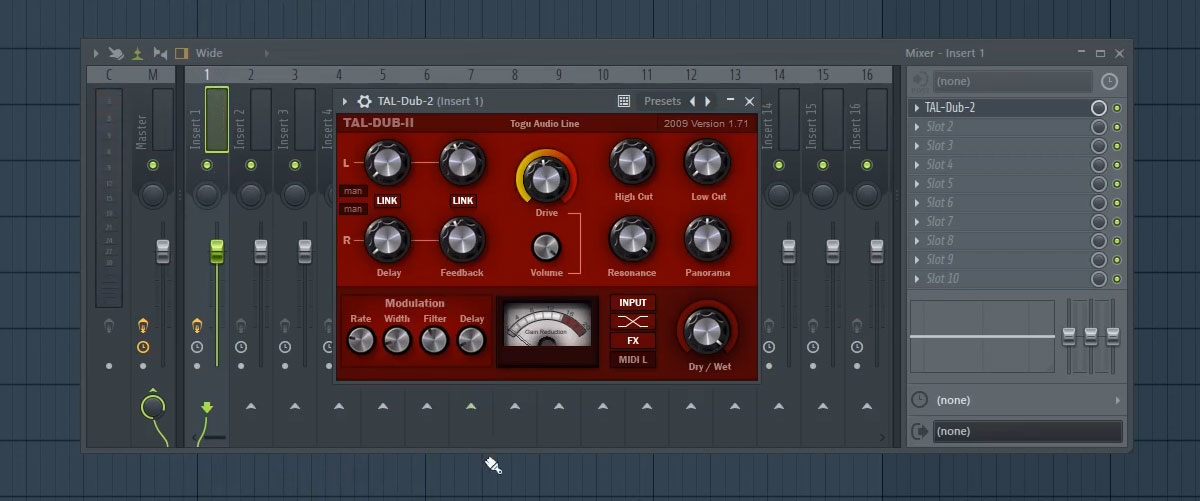Screen dimensions: 1200x501
Task: Click the Drive knob
Action: pyautogui.click(x=546, y=179)
